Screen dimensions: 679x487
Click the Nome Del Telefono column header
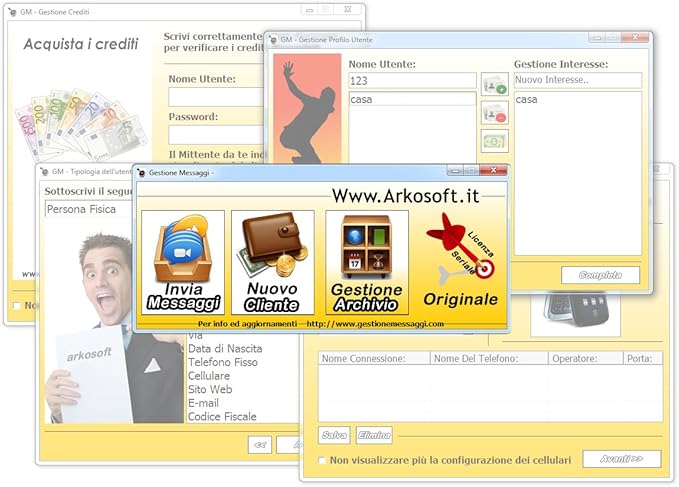pos(489,358)
